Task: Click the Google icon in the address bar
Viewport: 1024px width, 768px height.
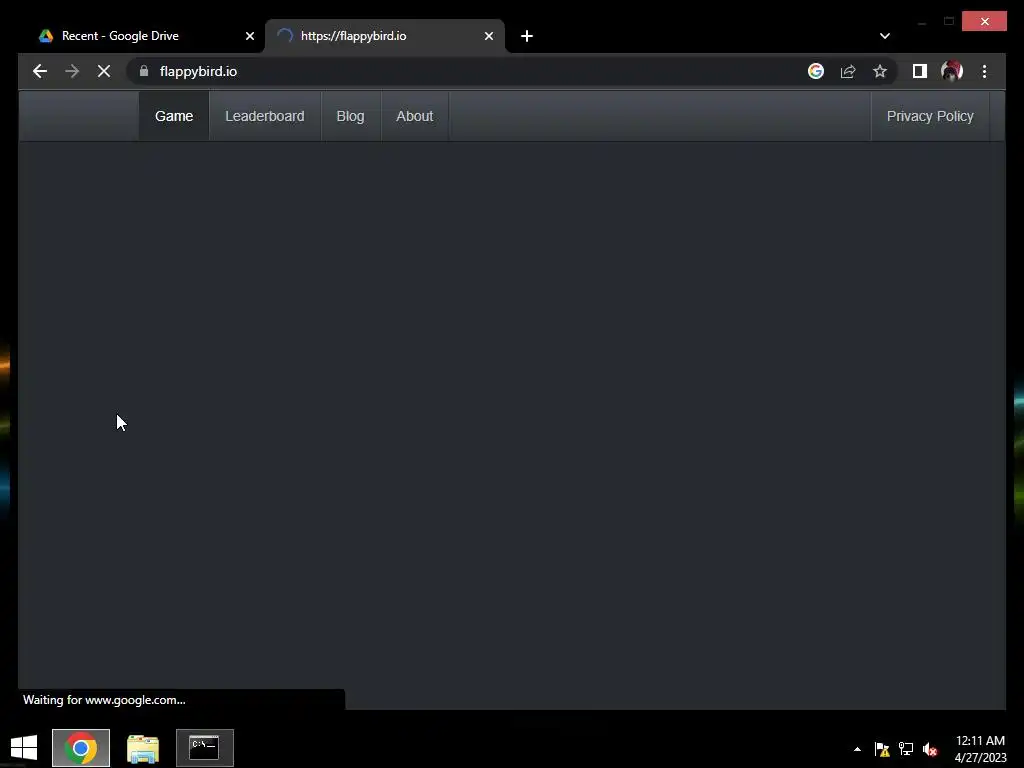Action: click(x=816, y=71)
